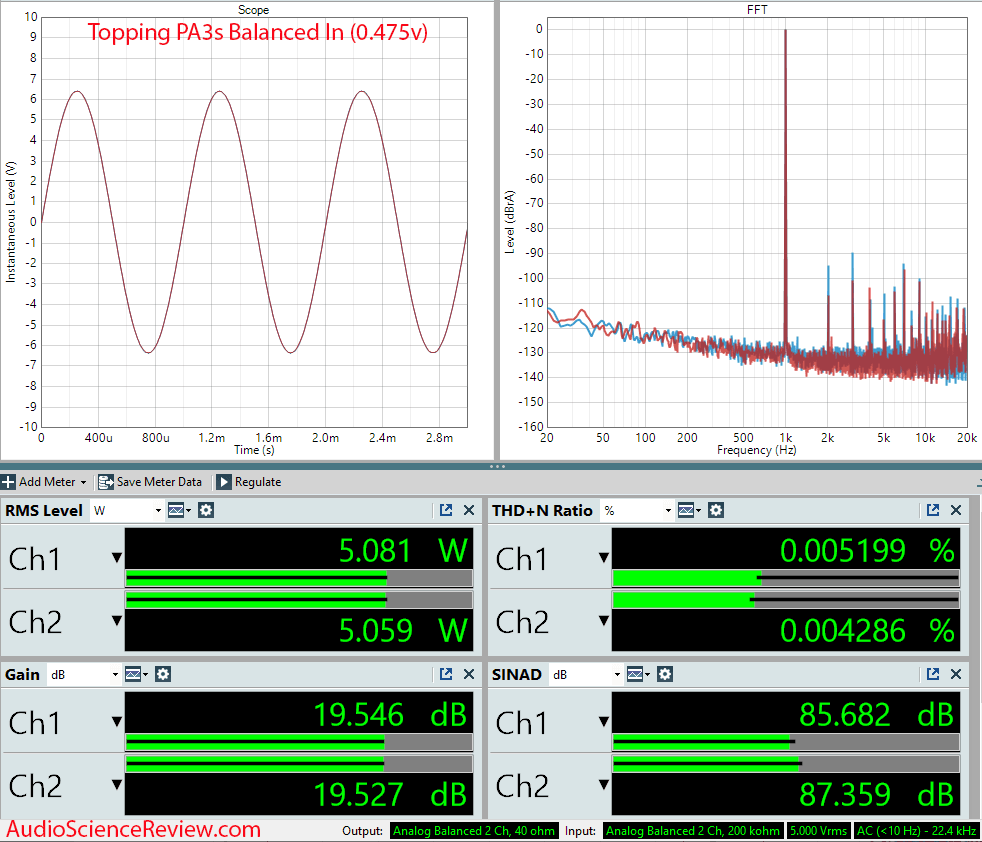Open the Add Meter dropdown arrow
This screenshot has height=842, width=982.
click(83, 482)
